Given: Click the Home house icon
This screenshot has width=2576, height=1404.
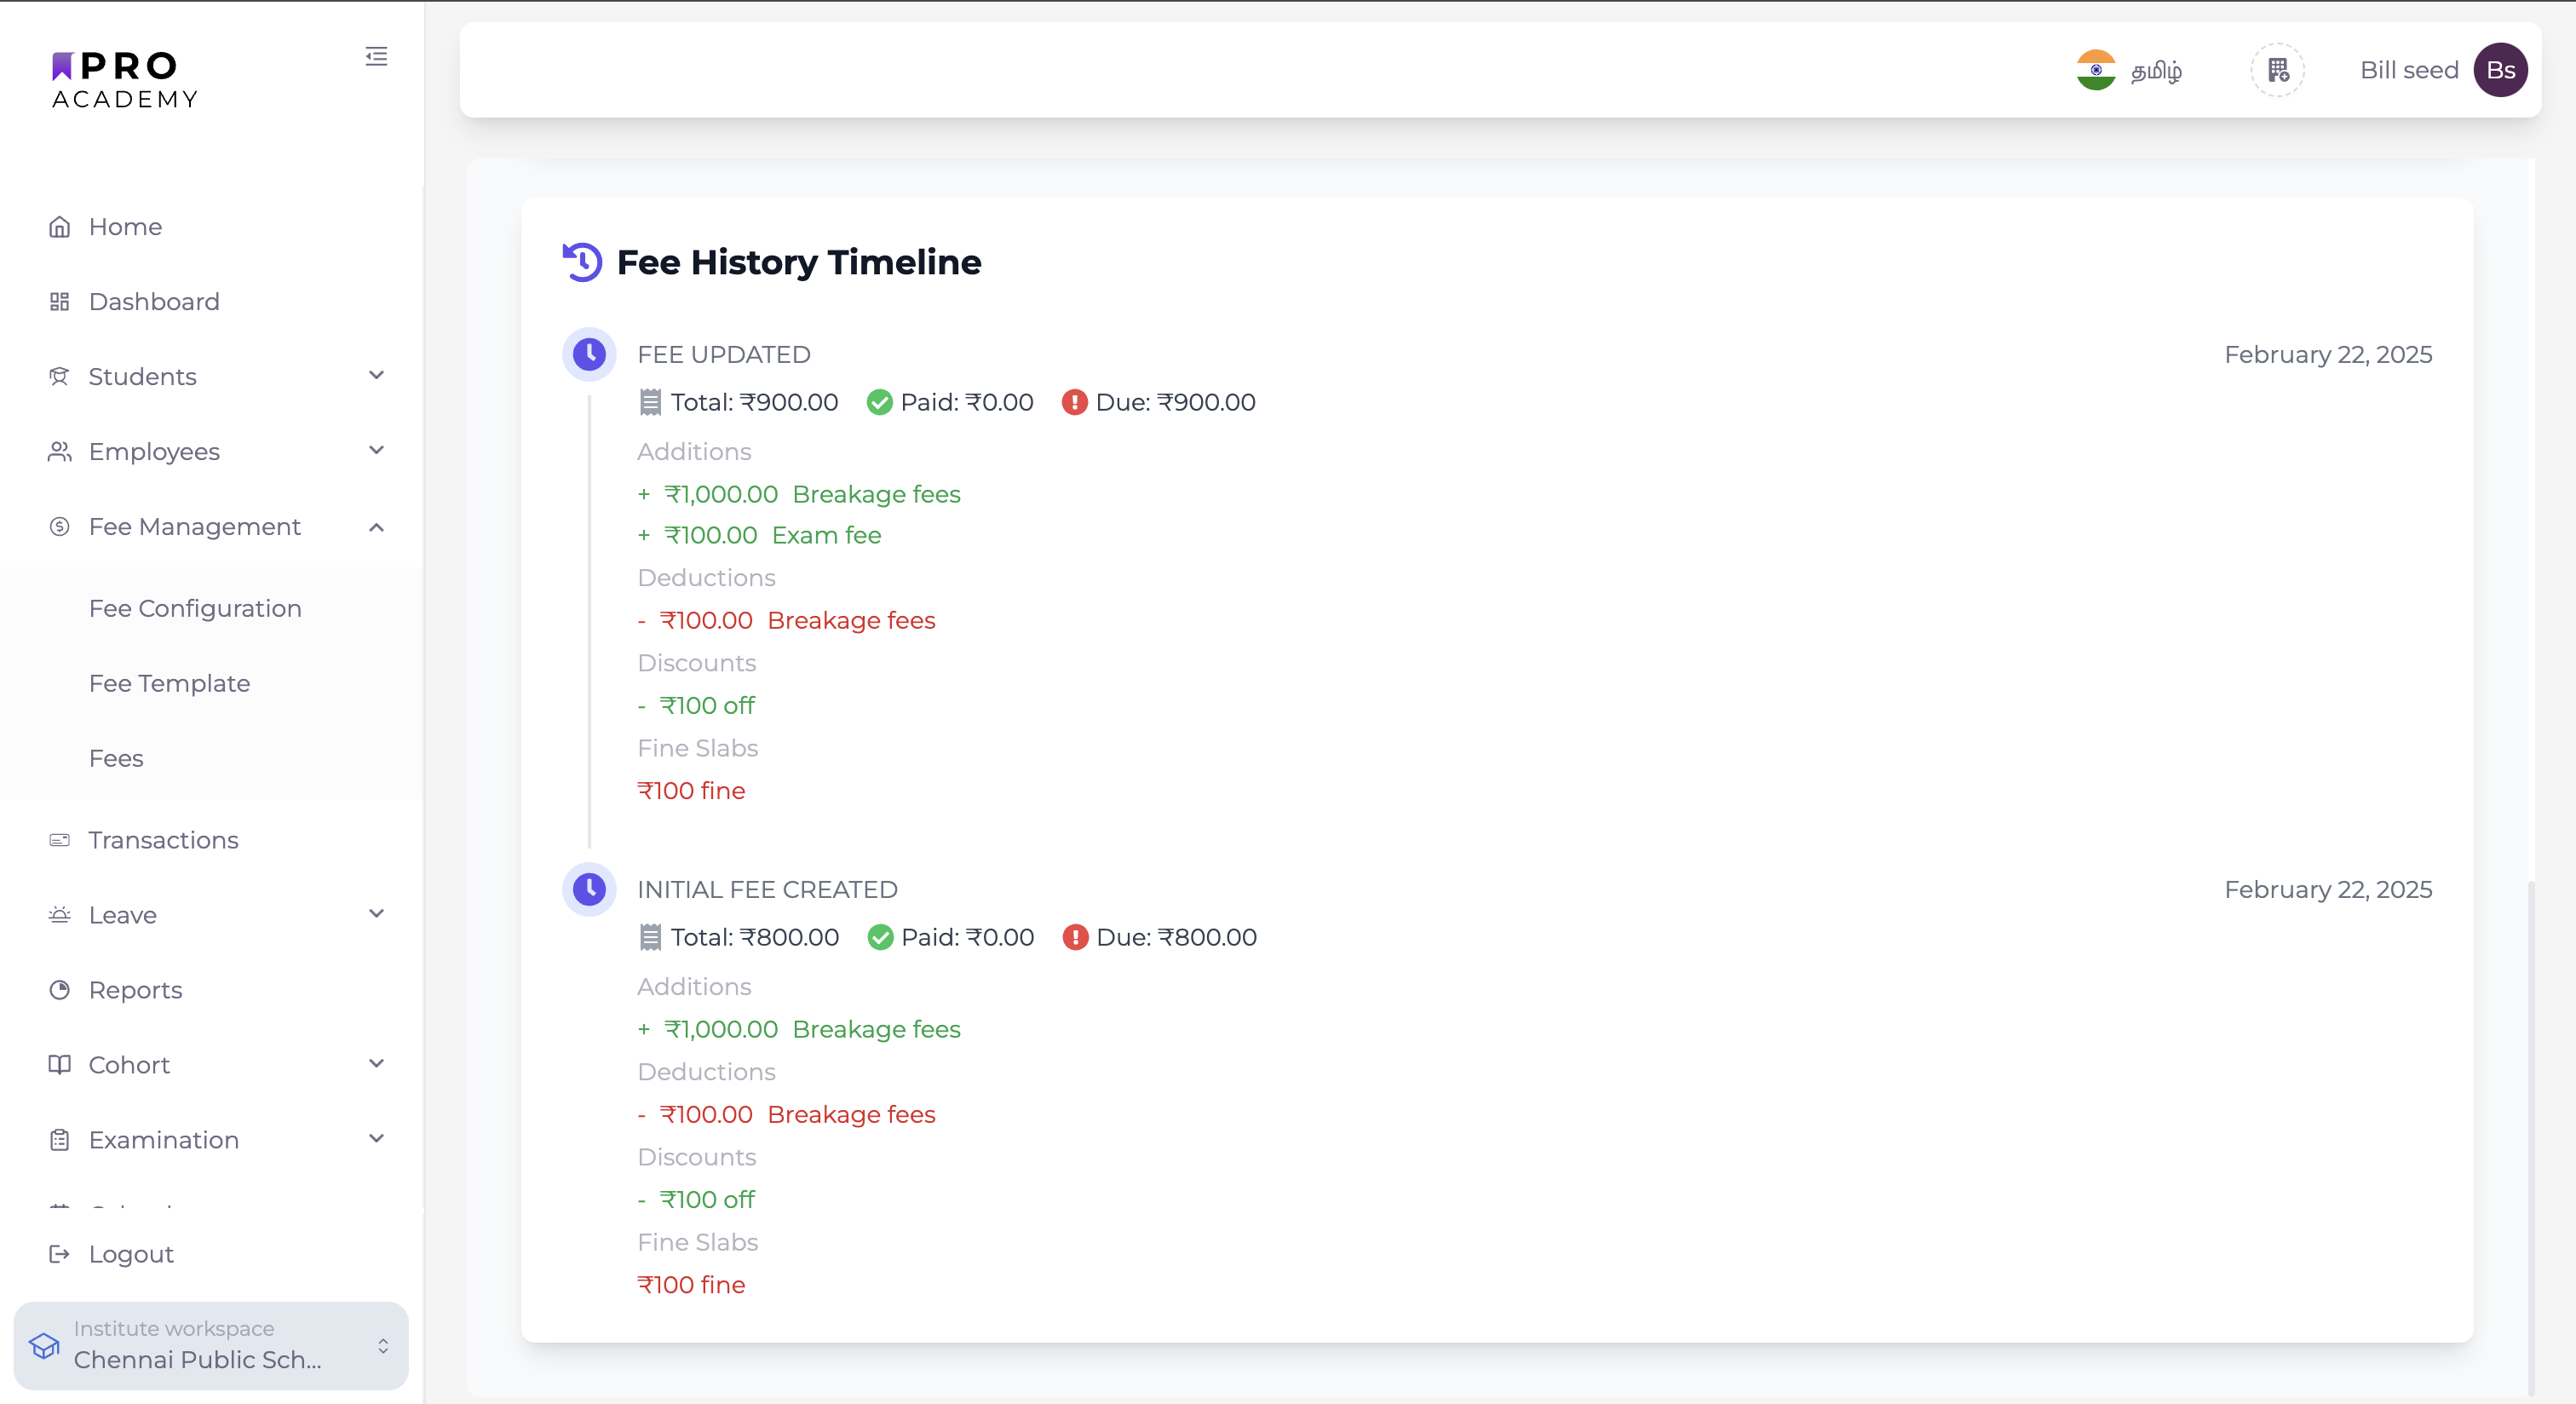Looking at the screenshot, I should coord(59,227).
